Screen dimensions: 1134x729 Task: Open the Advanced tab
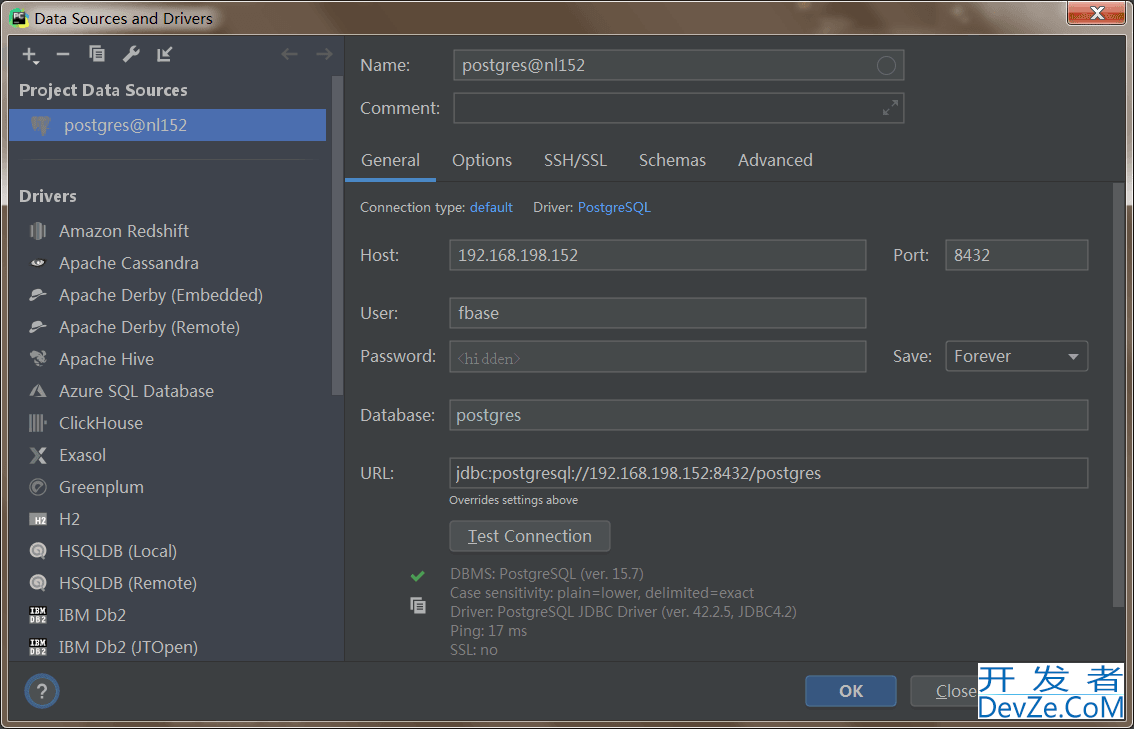775,160
